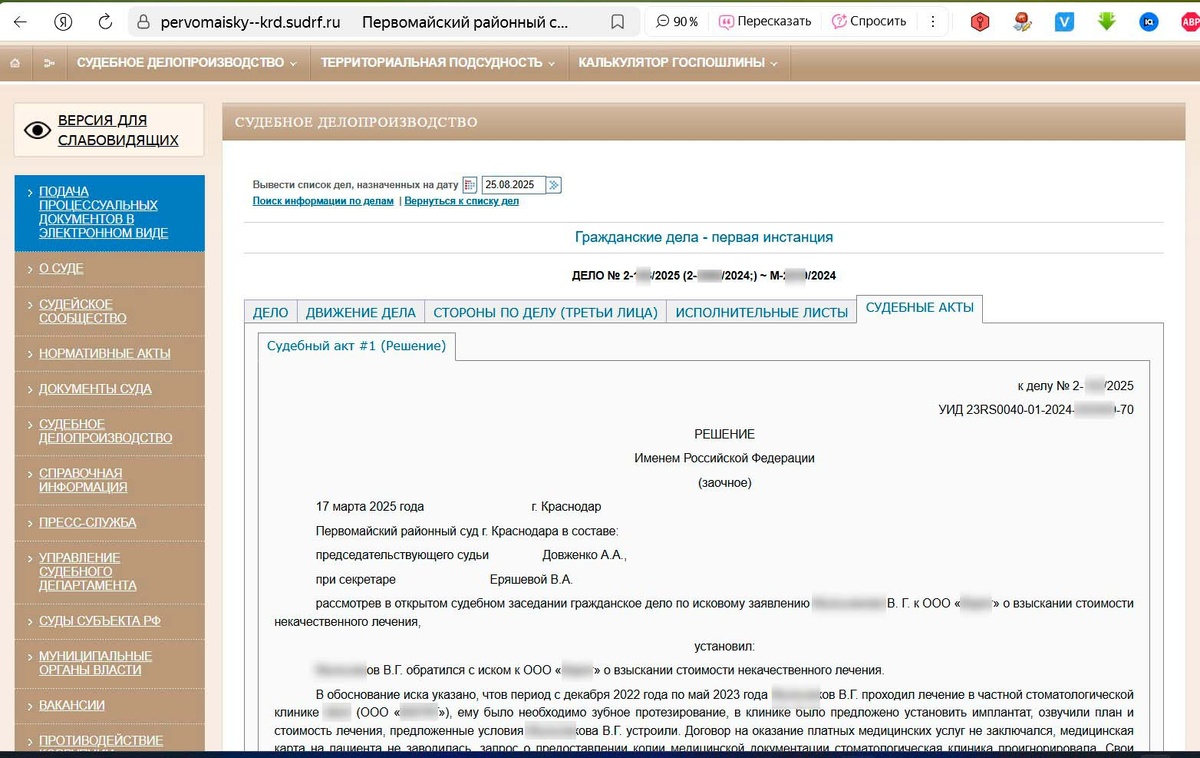This screenshot has width=1200, height=758.
Task: Expand Справочная информация sidebar item
Action: (x=83, y=480)
